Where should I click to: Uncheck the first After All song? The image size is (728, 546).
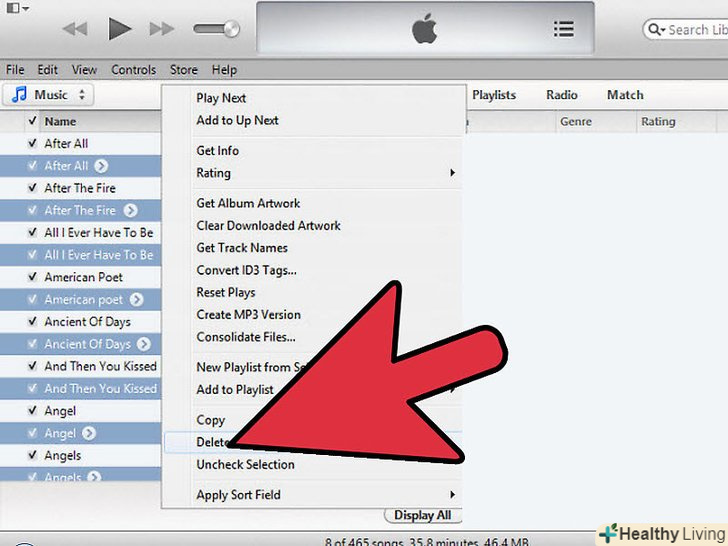(32, 143)
